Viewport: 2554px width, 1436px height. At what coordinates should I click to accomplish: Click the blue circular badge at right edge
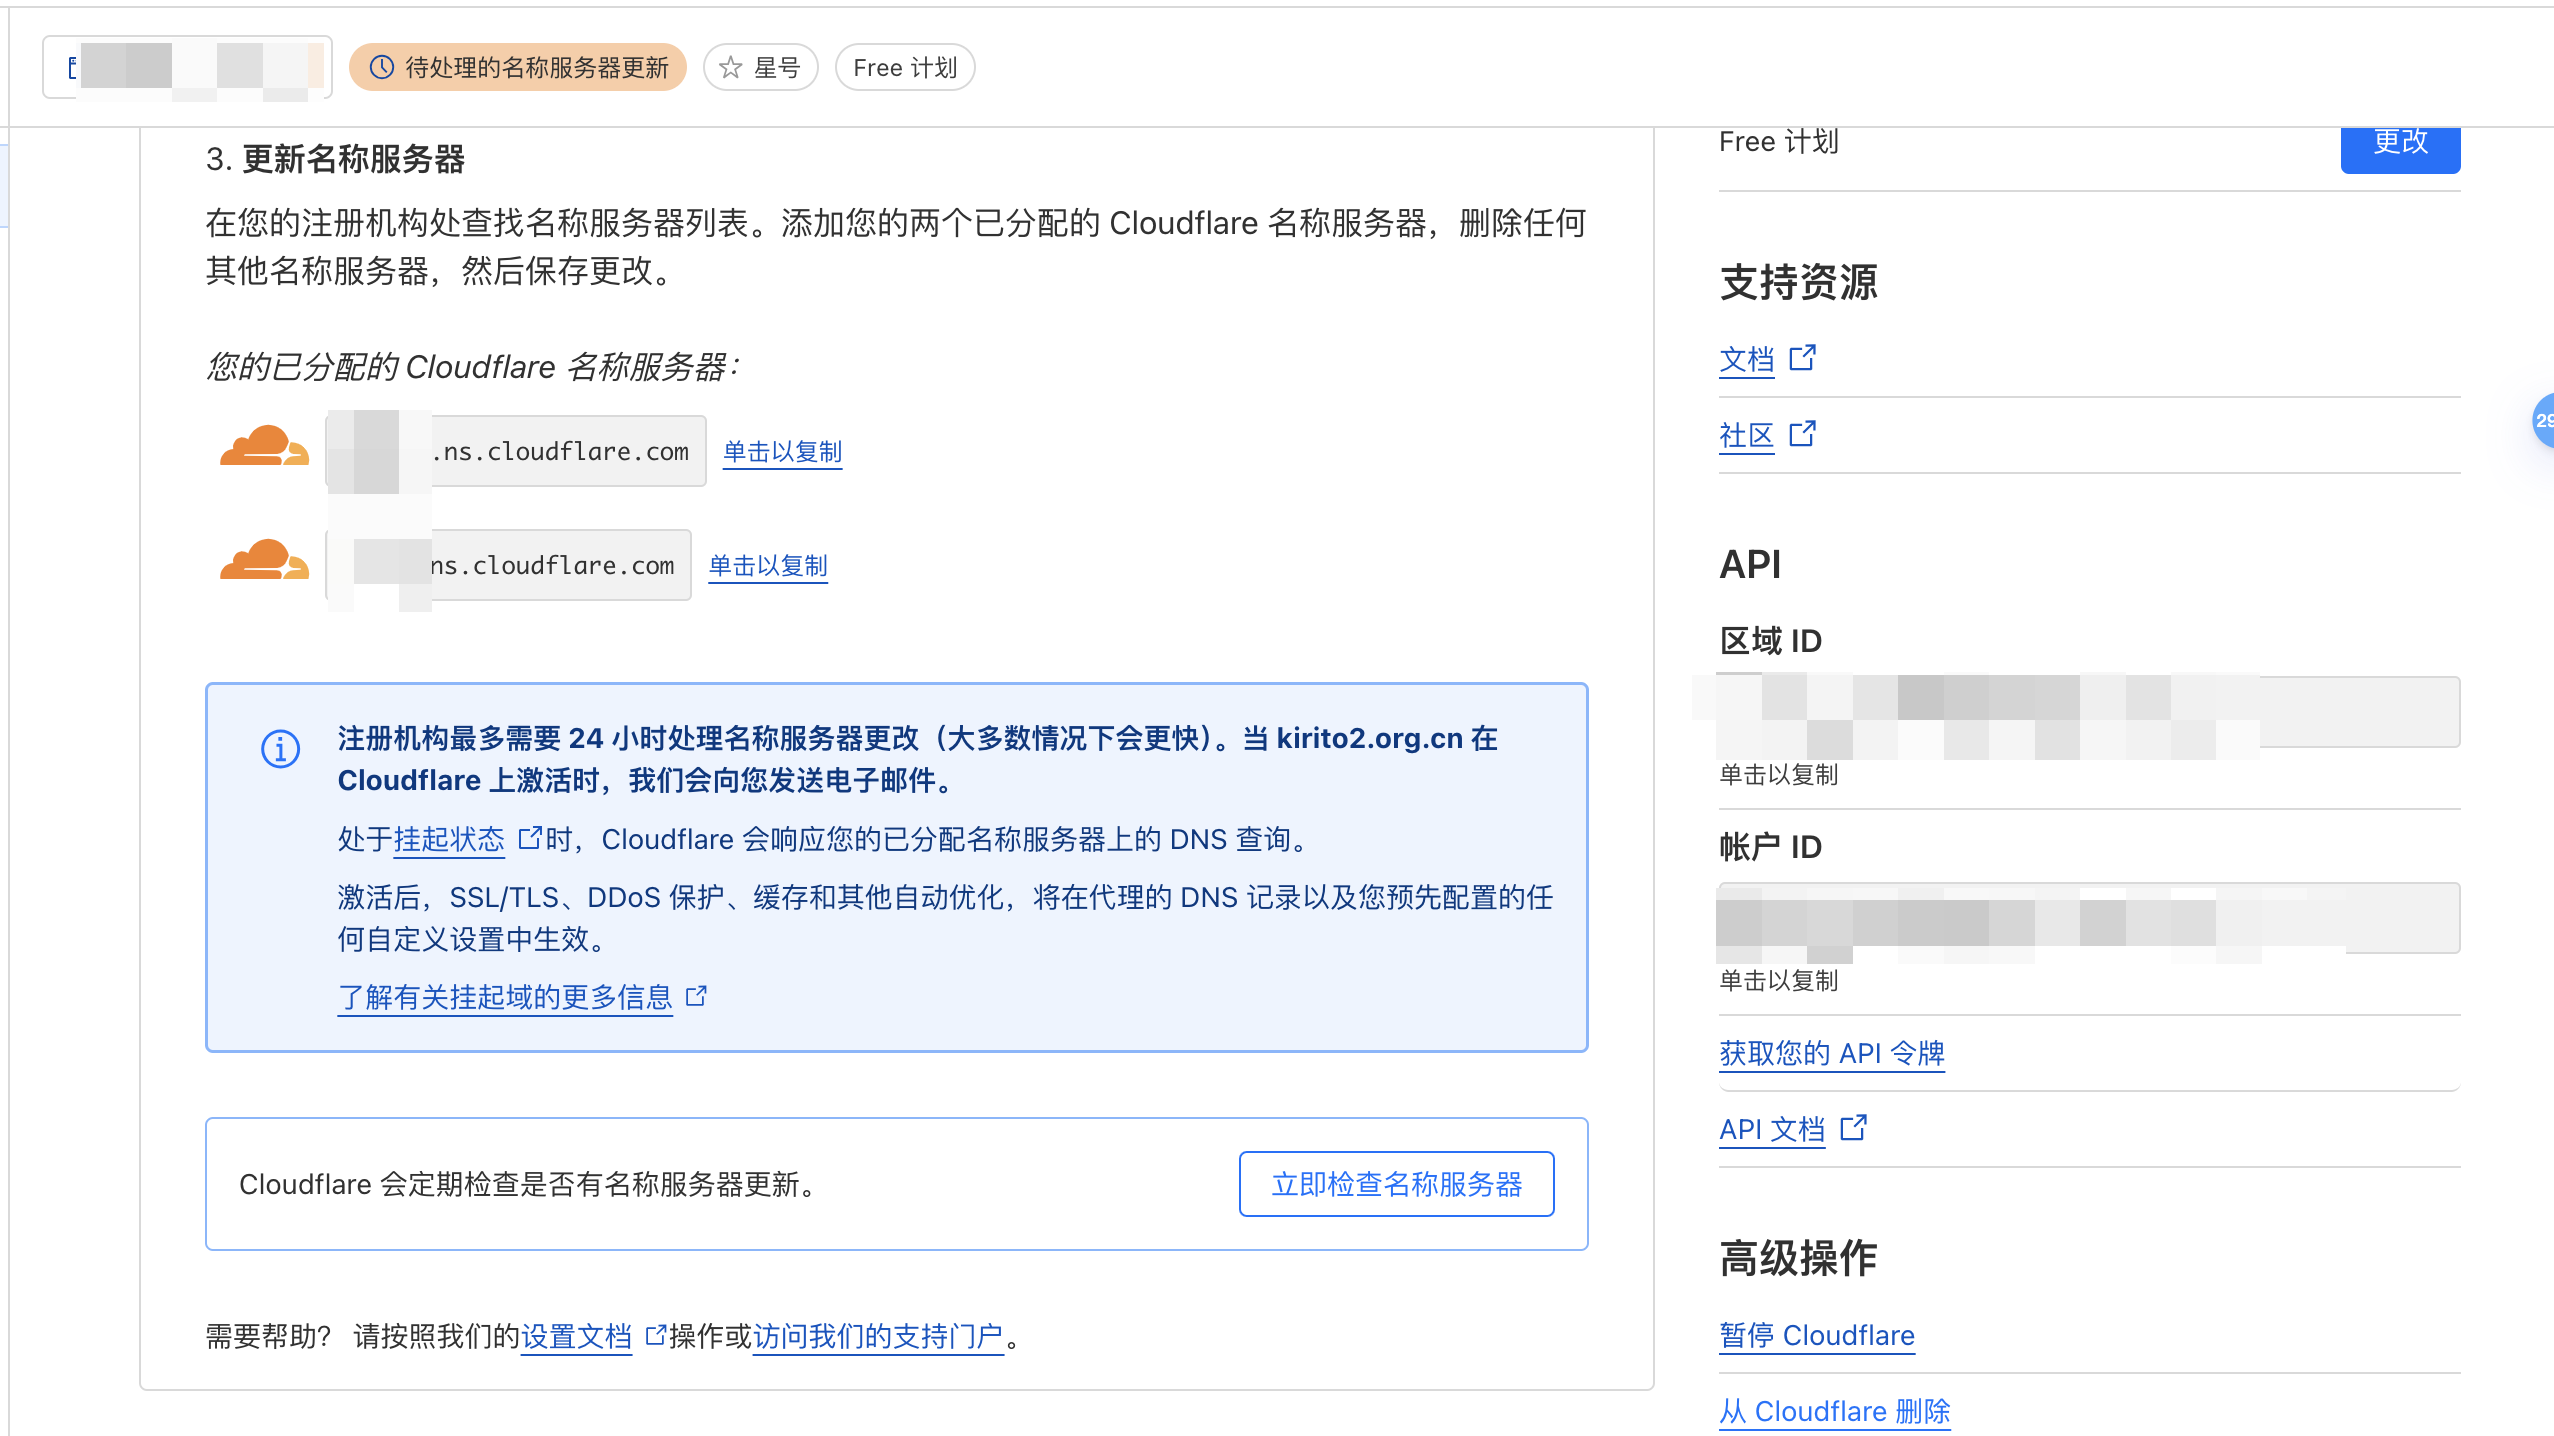click(2544, 420)
